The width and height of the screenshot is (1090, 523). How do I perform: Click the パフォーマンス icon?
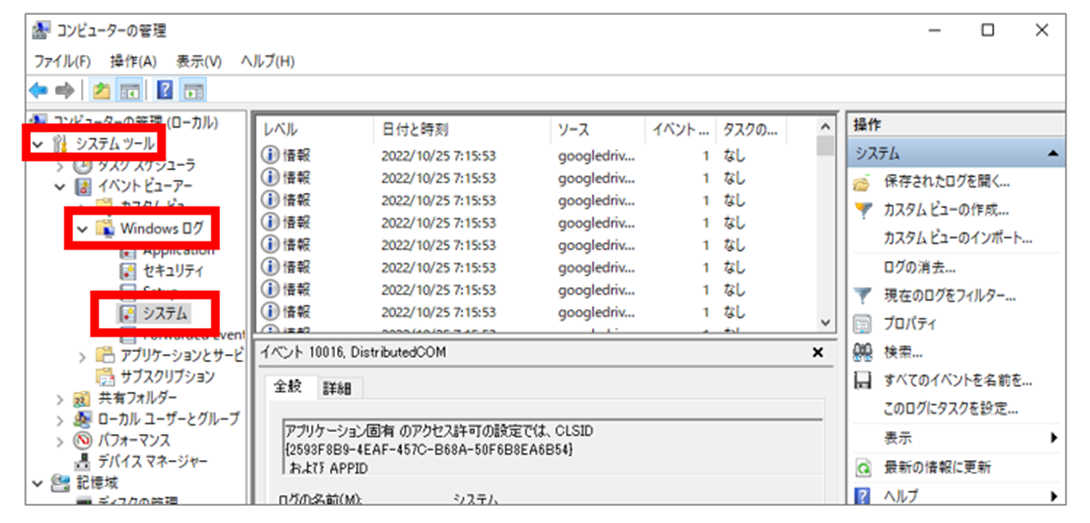(x=83, y=440)
